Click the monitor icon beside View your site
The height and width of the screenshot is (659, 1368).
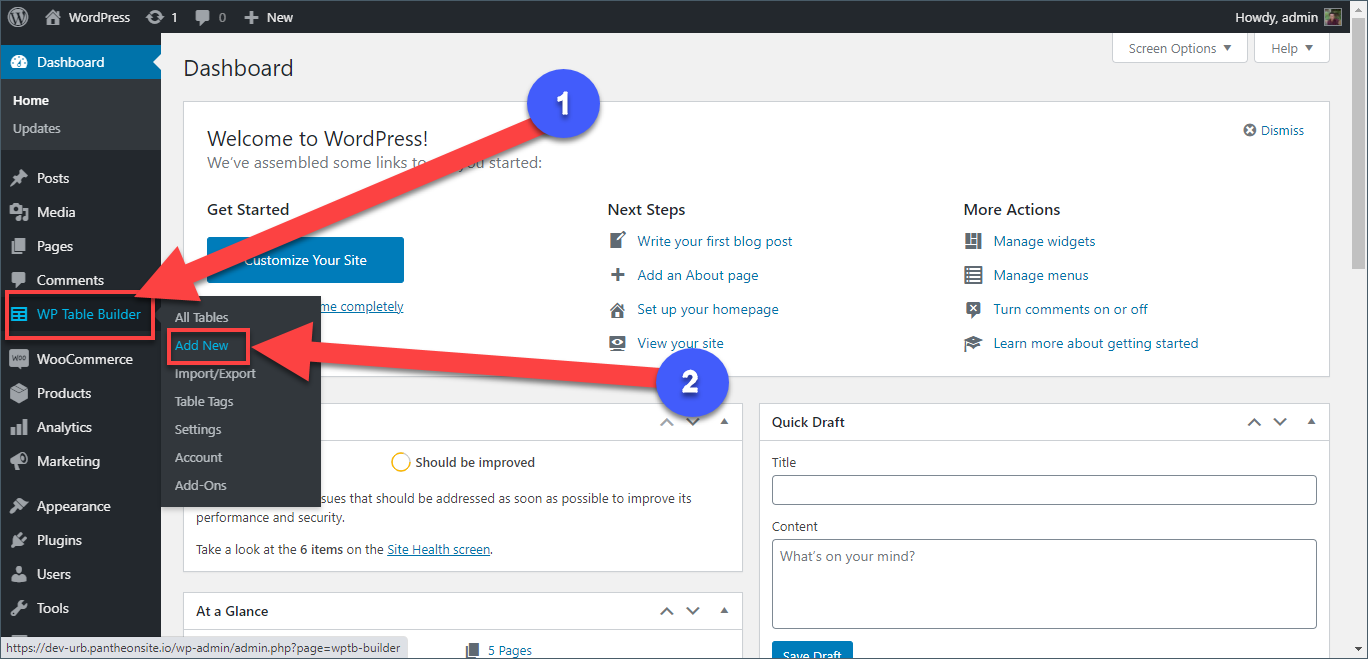[x=618, y=343]
